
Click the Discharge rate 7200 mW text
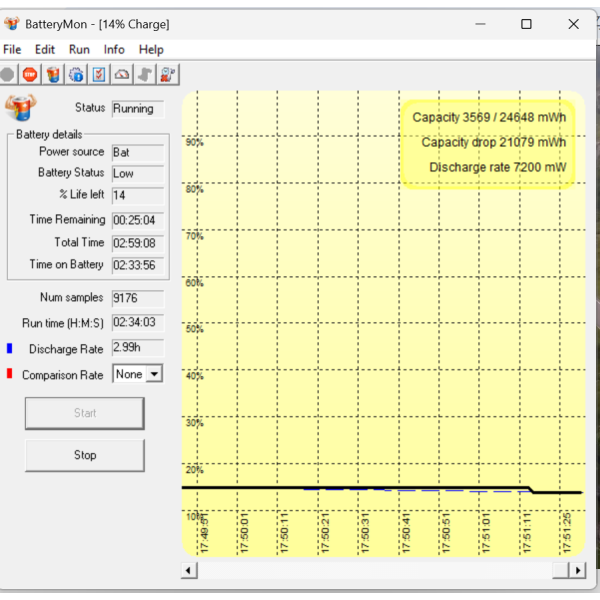click(x=498, y=167)
